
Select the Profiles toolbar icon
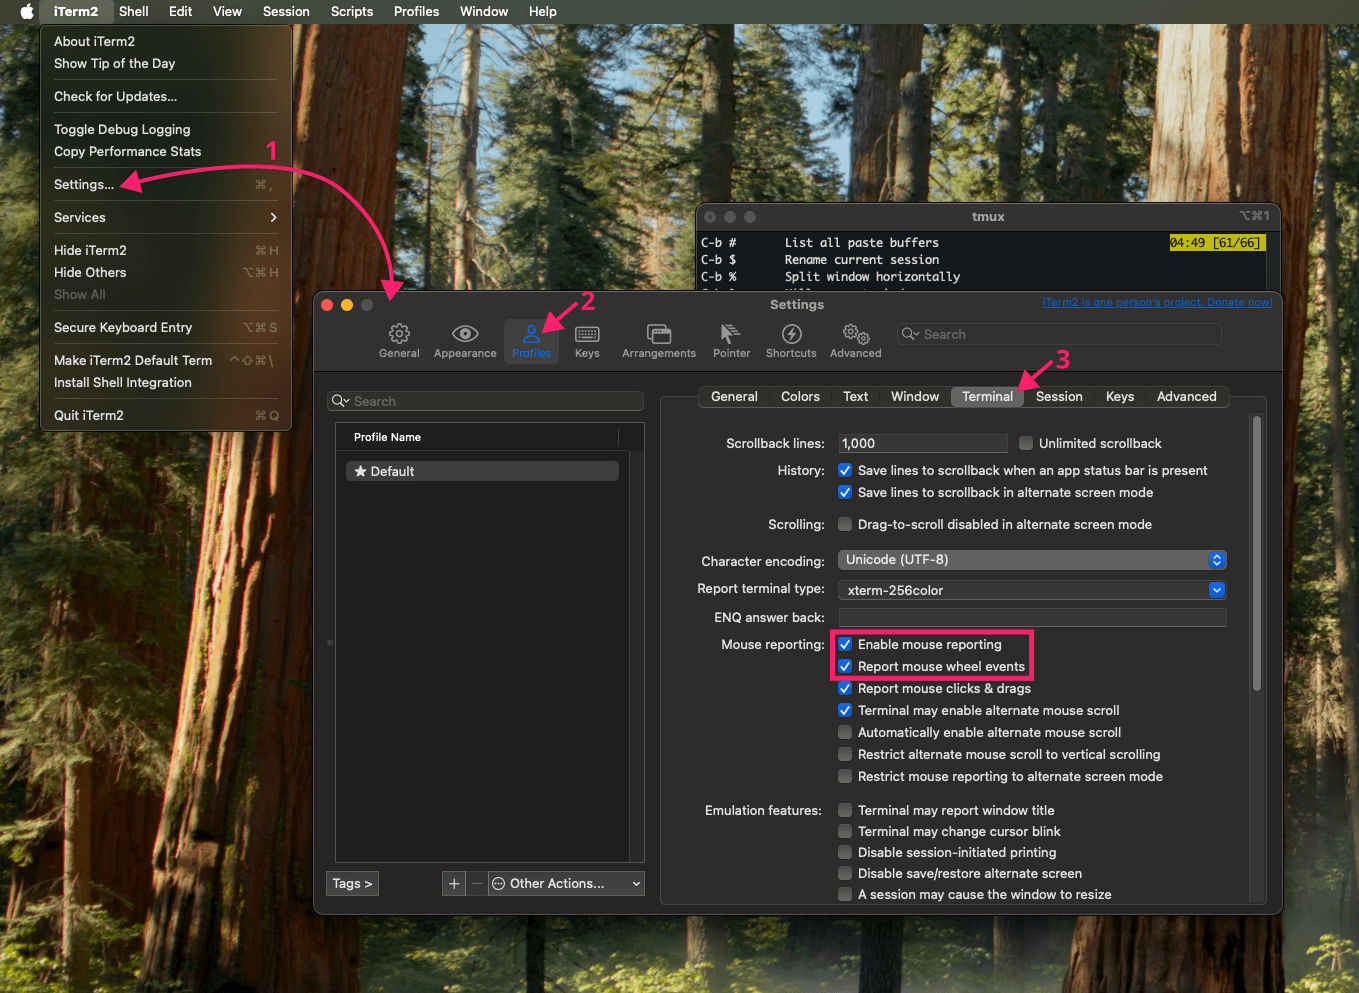coord(531,340)
